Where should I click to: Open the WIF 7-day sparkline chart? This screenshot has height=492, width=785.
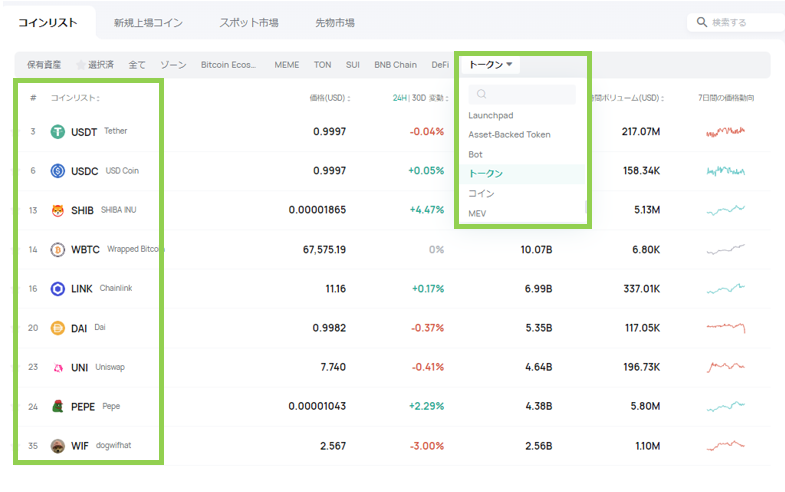pos(725,445)
